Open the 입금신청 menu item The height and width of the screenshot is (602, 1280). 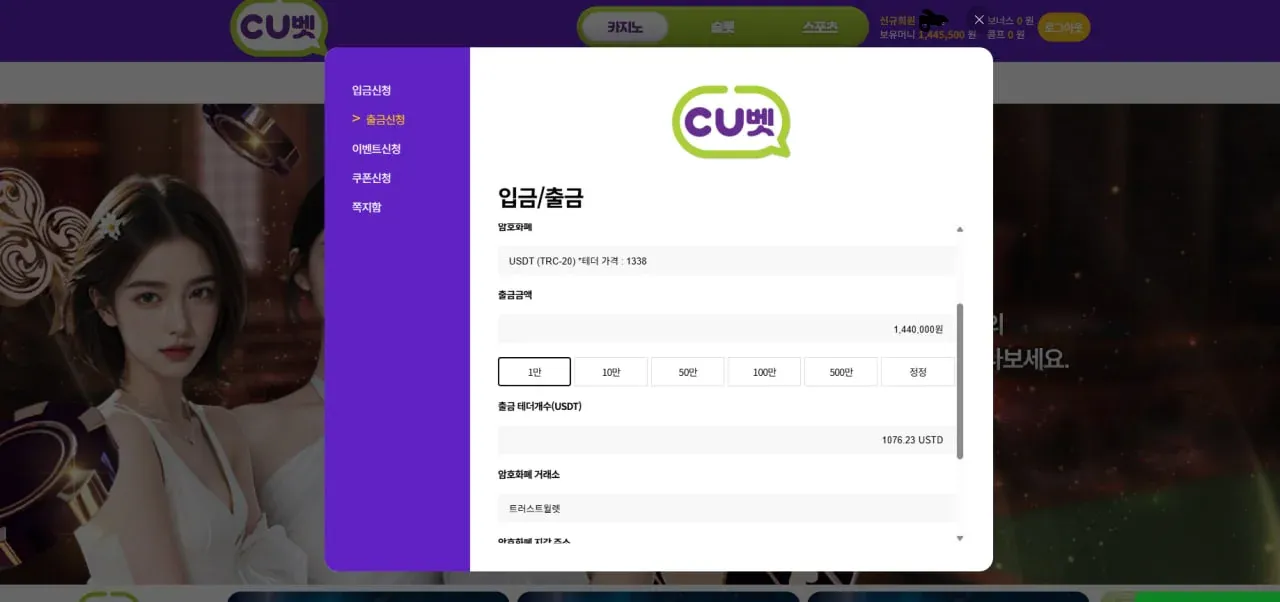[x=371, y=90]
